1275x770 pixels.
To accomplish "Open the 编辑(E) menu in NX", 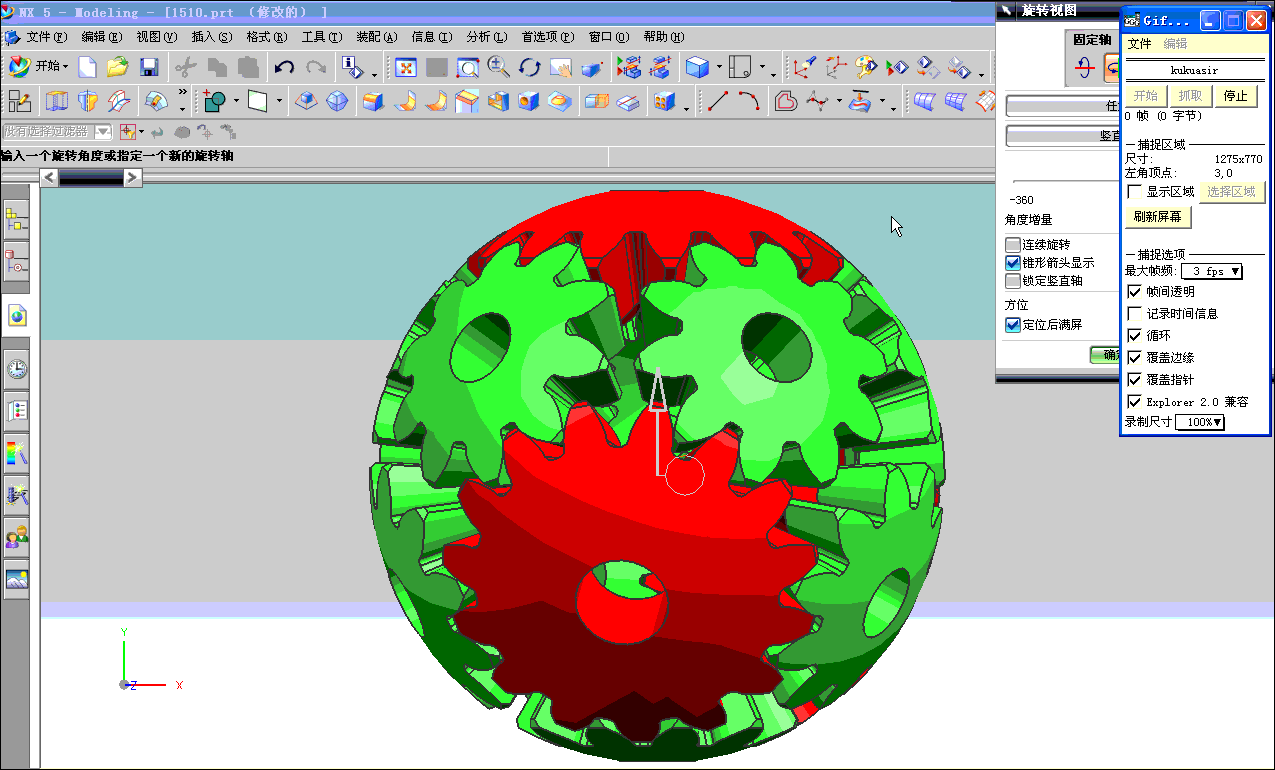I will 102,37.
